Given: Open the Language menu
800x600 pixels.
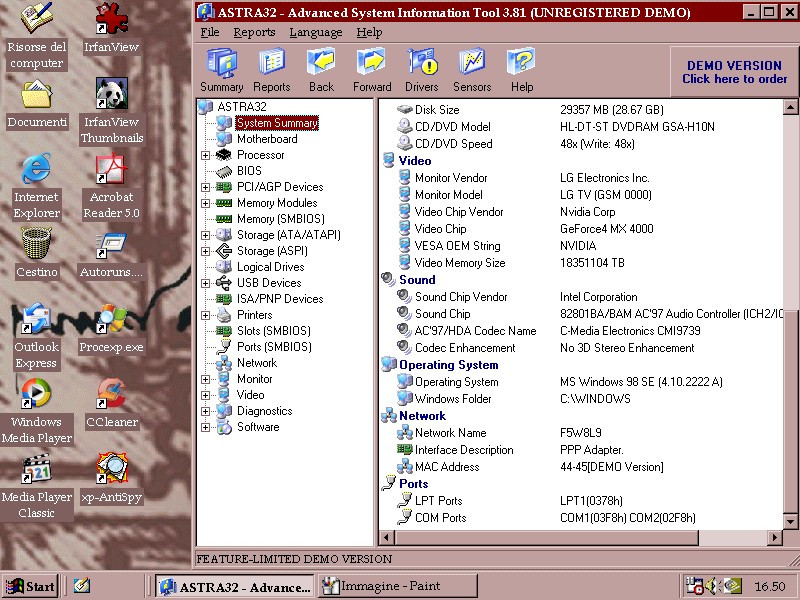Looking at the screenshot, I should pyautogui.click(x=315, y=32).
